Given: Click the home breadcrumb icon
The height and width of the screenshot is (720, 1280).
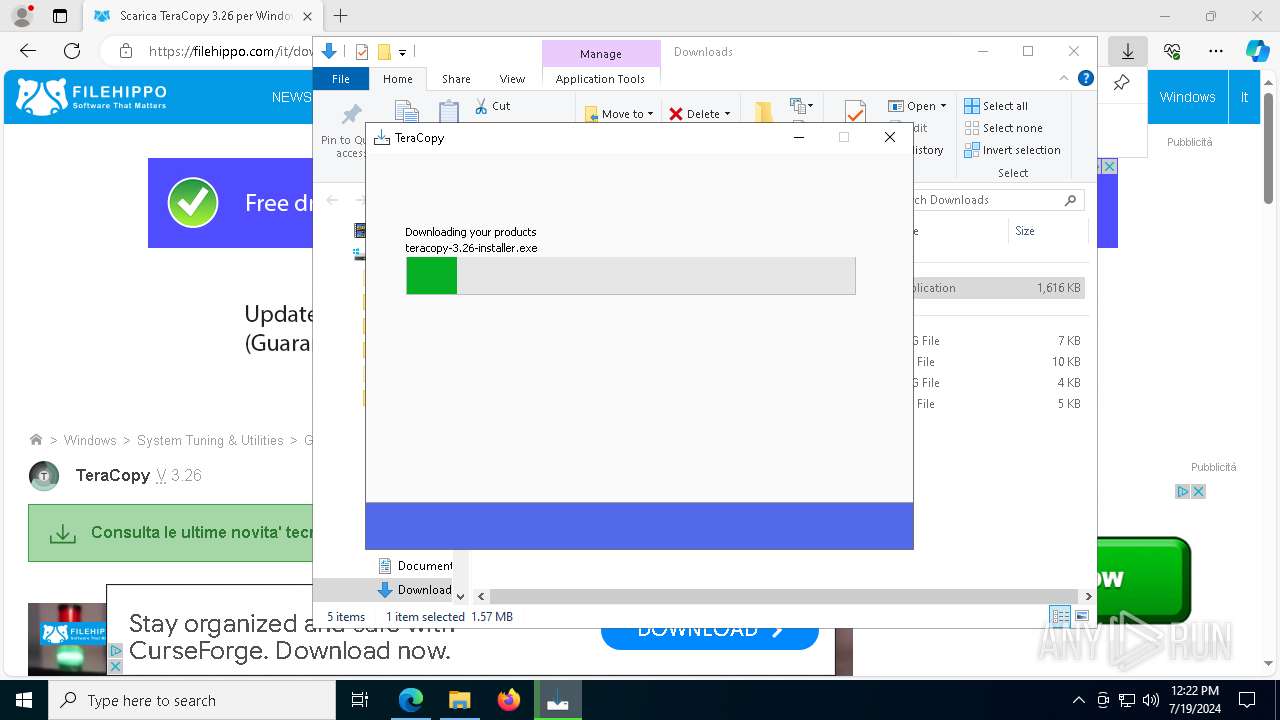Looking at the screenshot, I should tap(36, 440).
